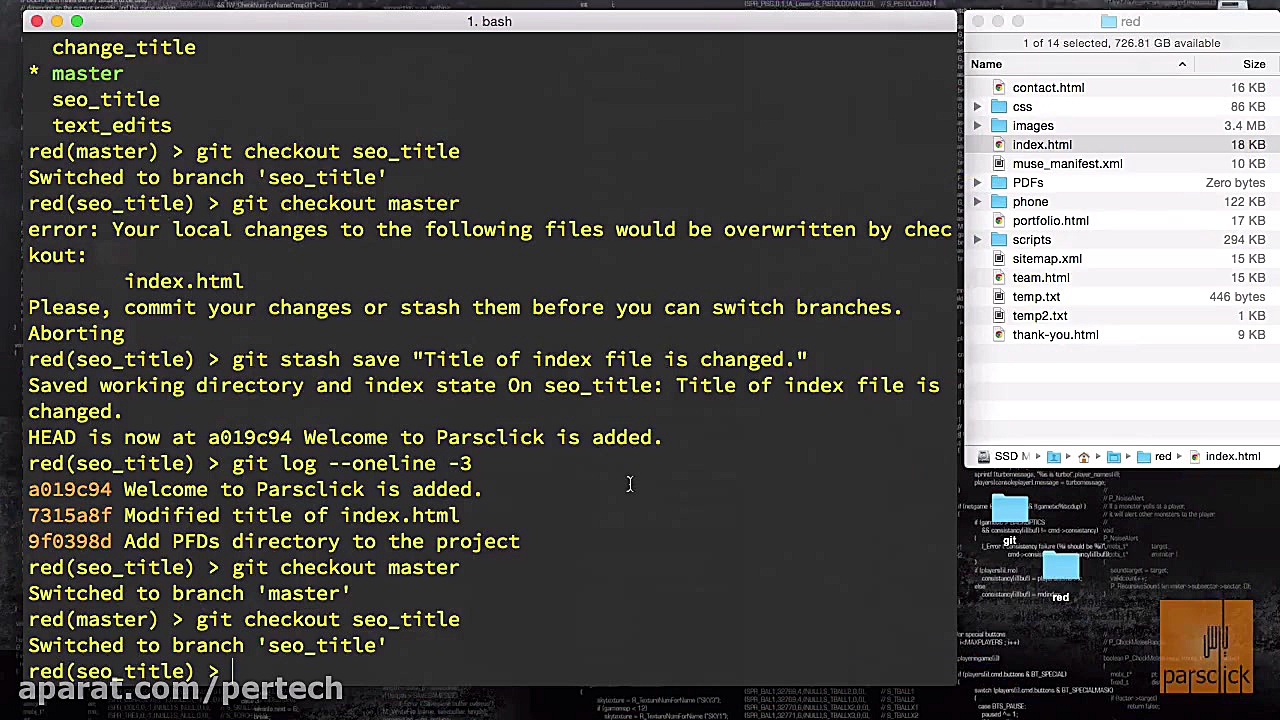Select the contact.html file icon in Finder
The height and width of the screenshot is (720, 1280).
click(x=998, y=88)
